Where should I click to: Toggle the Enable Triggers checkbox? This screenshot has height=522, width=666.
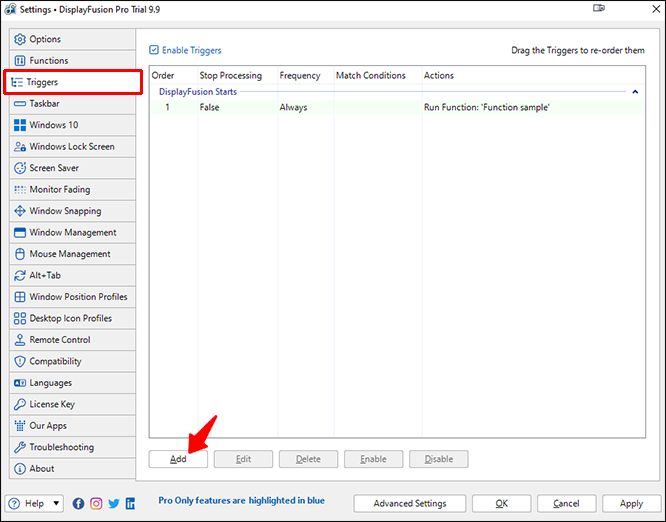point(154,50)
